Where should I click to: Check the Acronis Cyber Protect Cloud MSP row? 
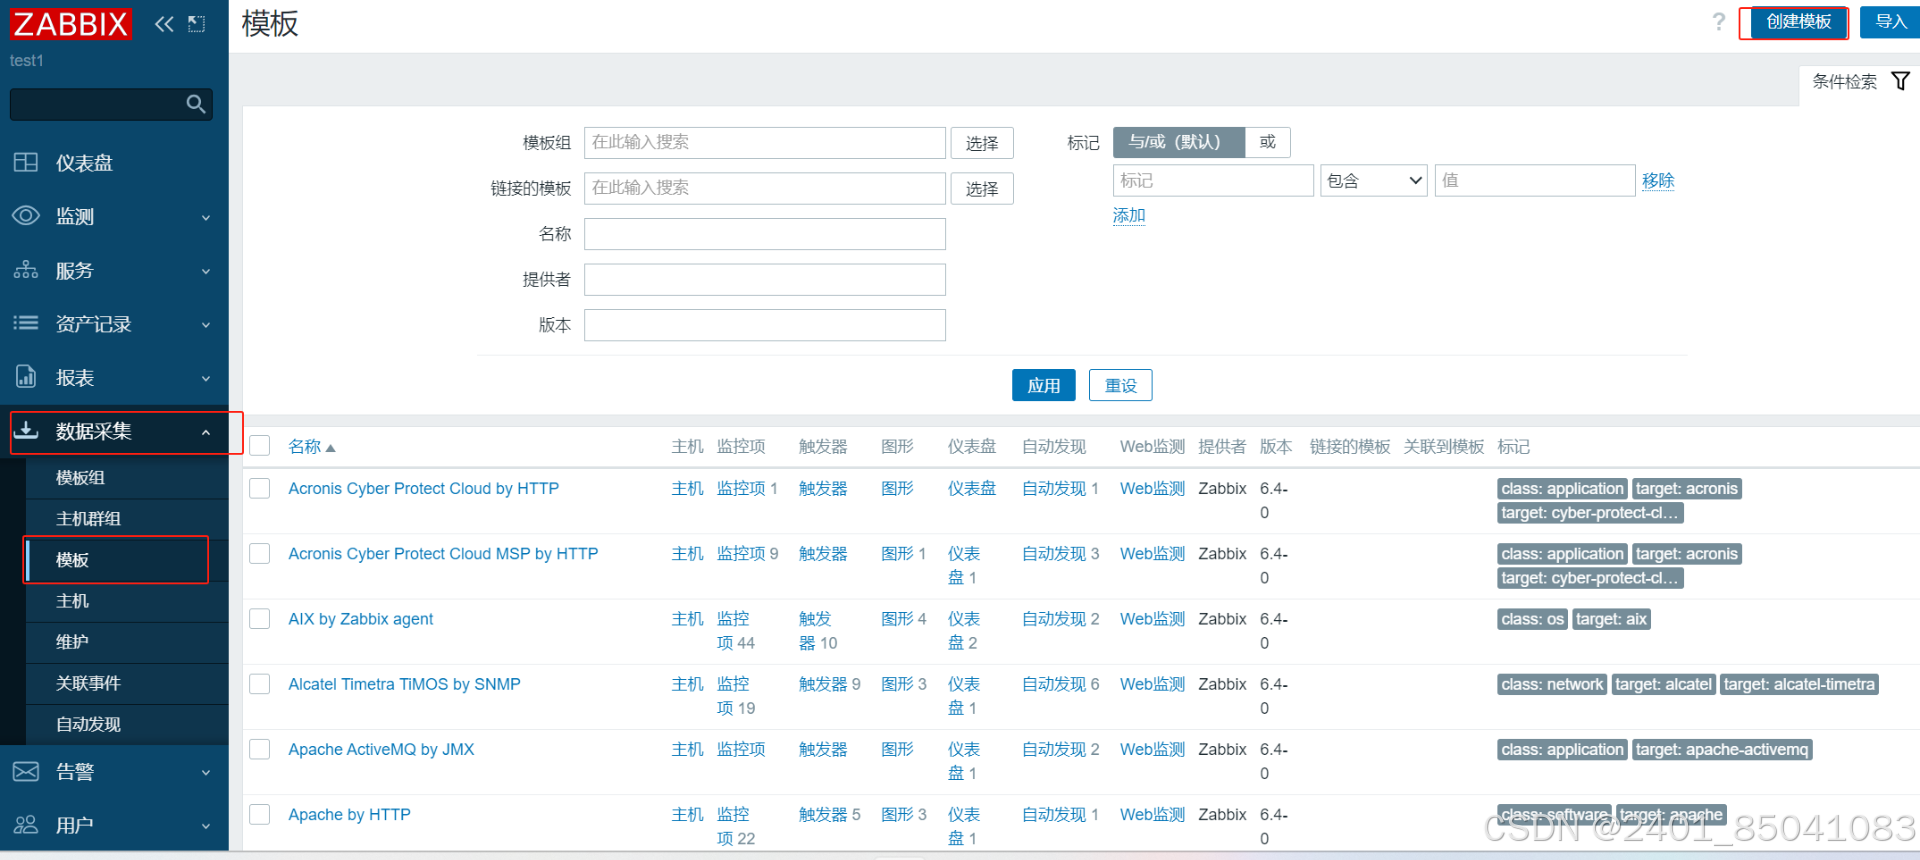click(260, 554)
